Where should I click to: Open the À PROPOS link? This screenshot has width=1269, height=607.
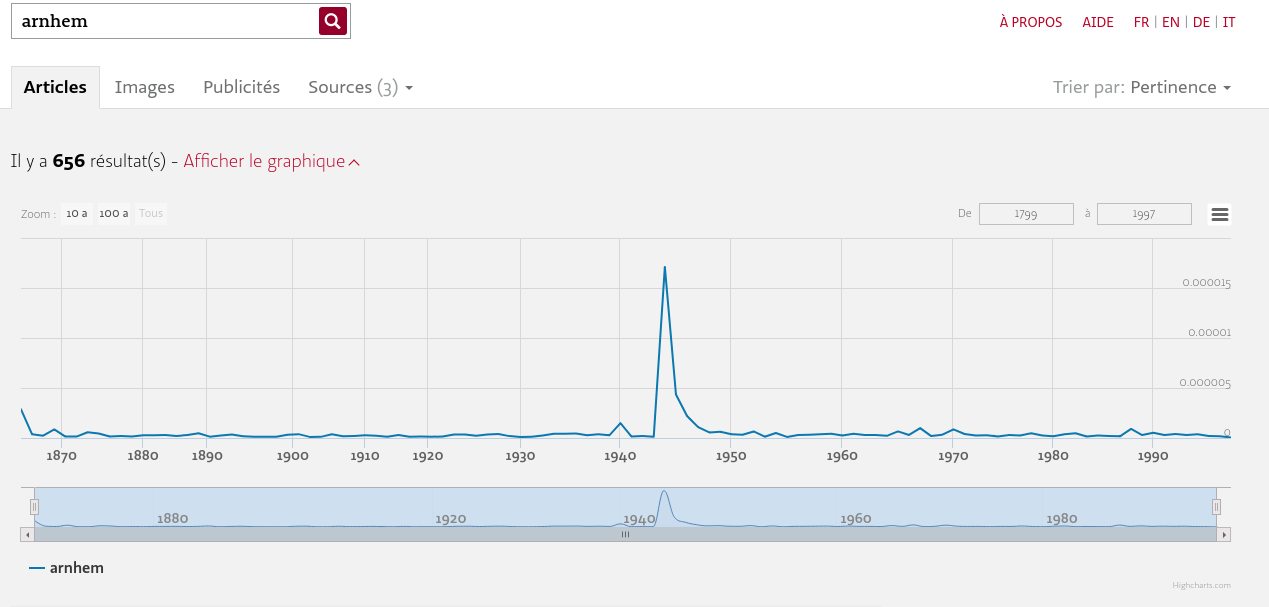1031,22
